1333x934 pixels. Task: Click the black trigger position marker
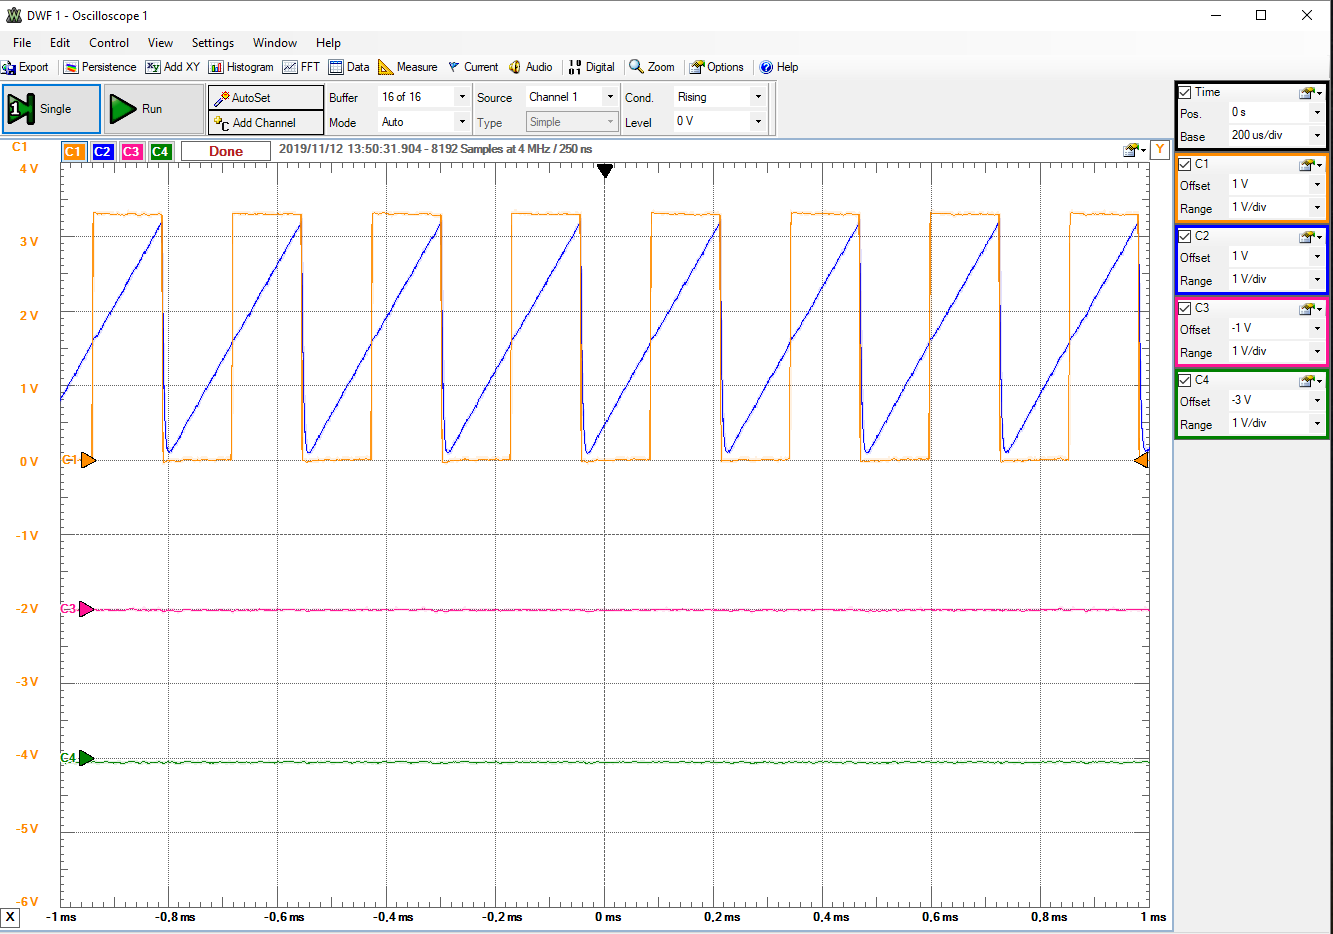coord(605,171)
